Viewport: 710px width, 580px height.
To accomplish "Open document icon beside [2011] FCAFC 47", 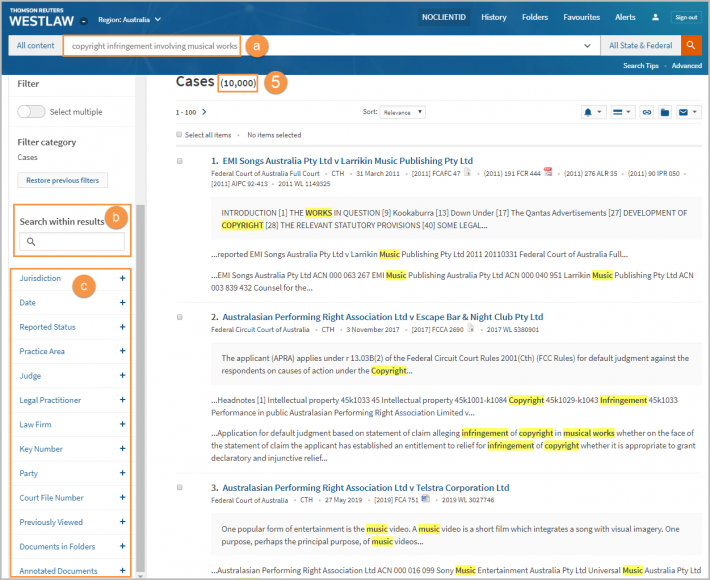I will tap(467, 172).
